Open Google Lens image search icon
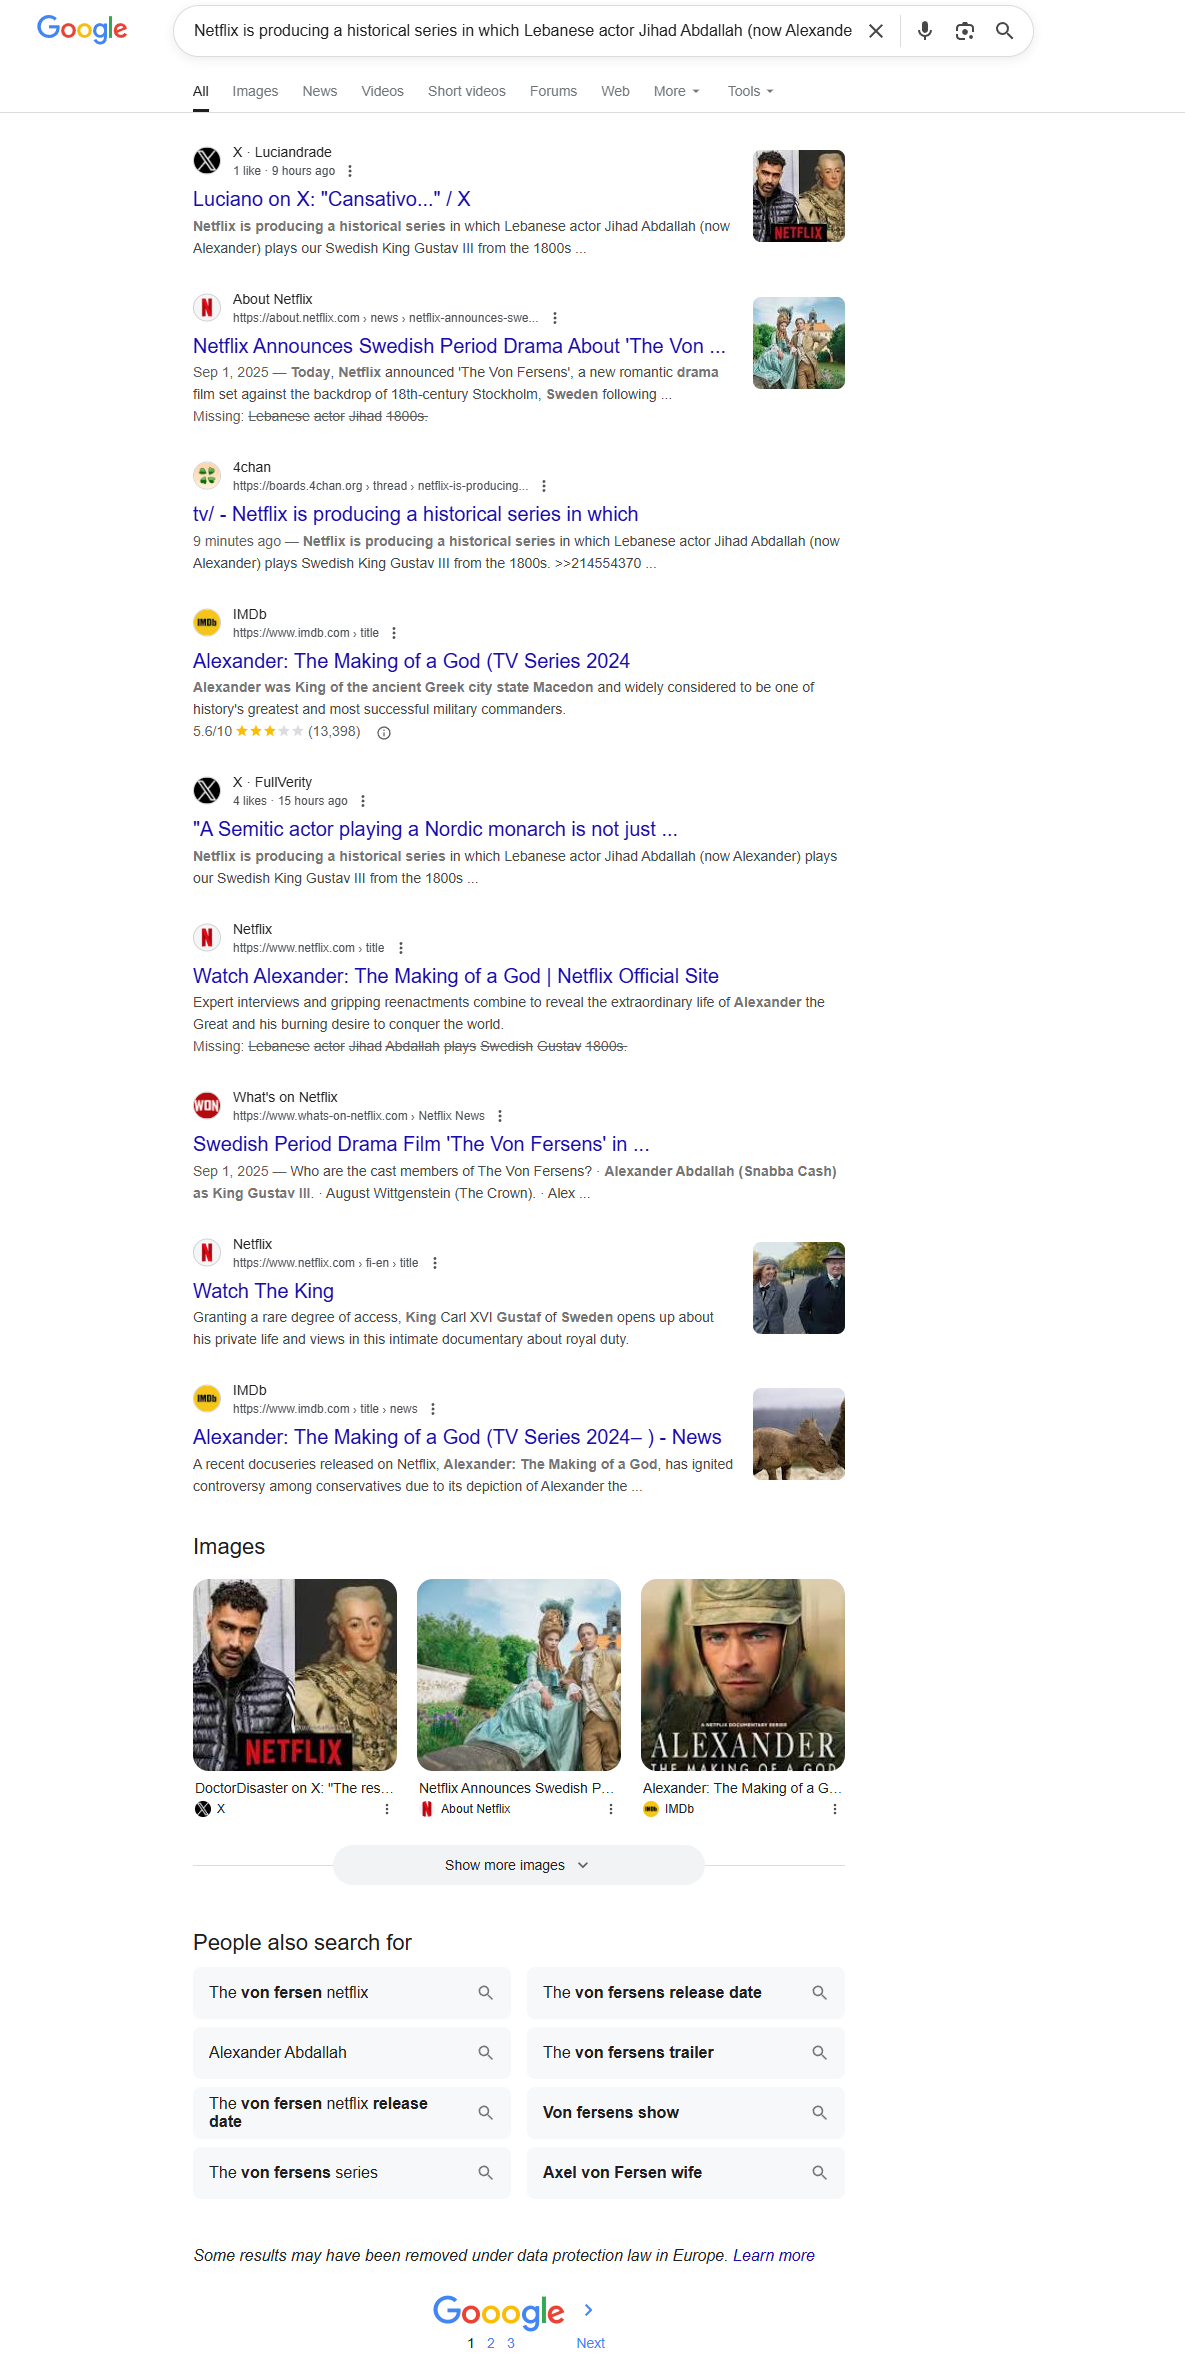Screen dimensions: 1185x2369 click(x=965, y=31)
